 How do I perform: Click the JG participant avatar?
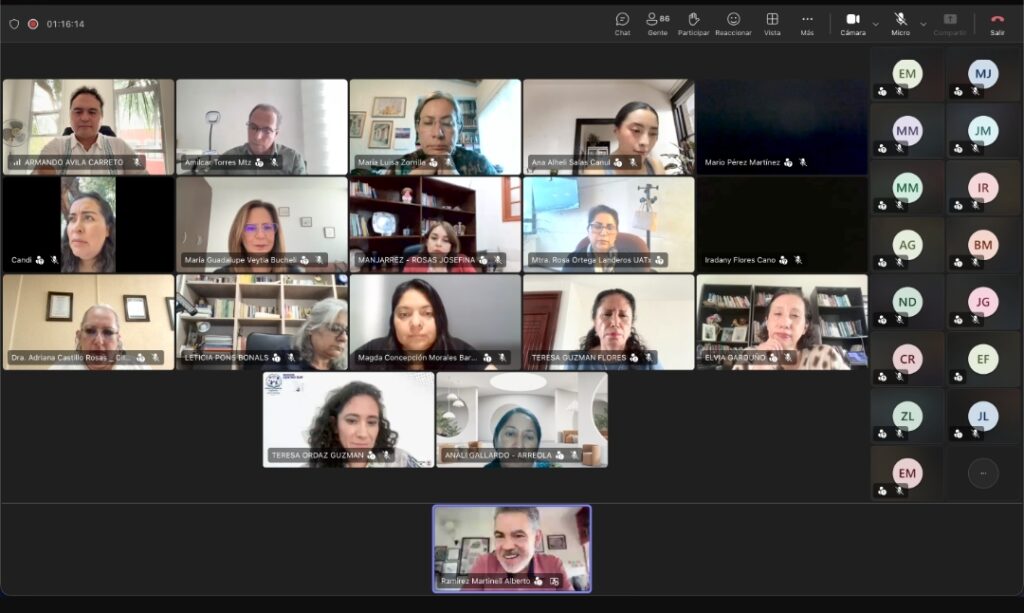[x=983, y=302]
